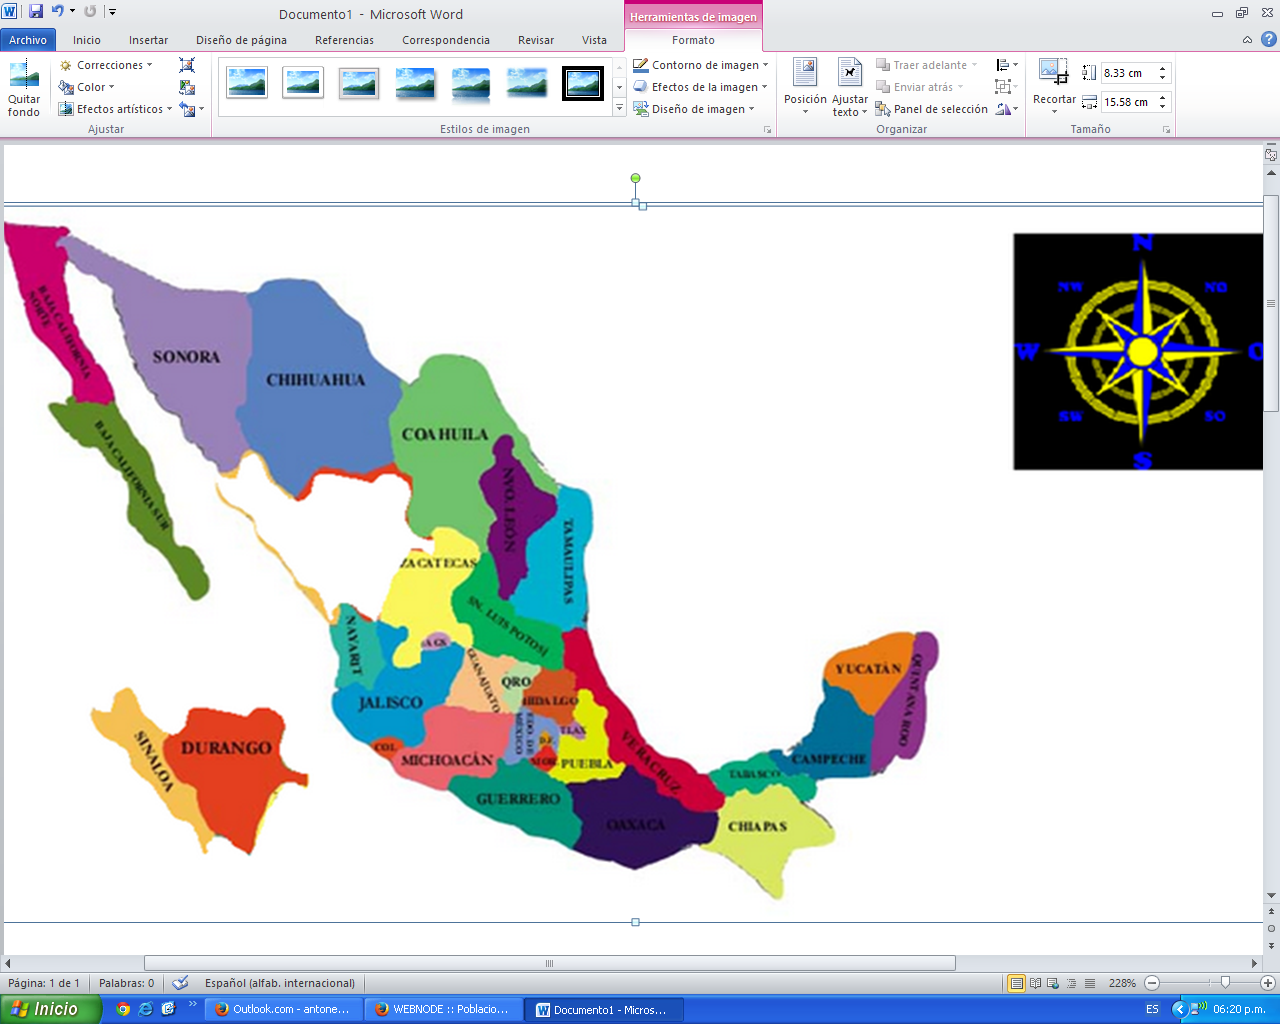
Task: Open the Contorno de imagen dropdown
Action: [x=702, y=65]
